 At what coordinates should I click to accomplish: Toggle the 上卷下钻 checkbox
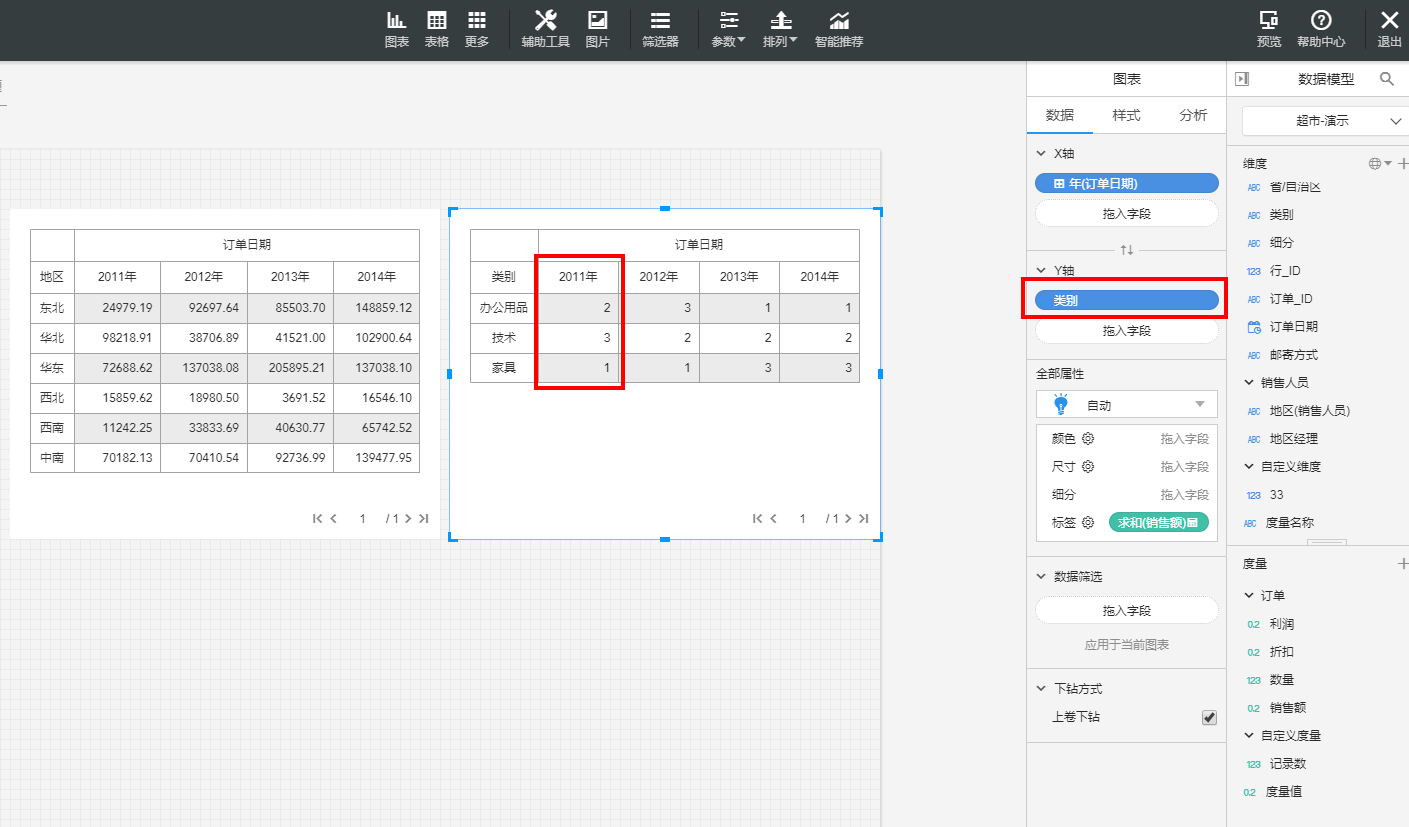[1209, 718]
